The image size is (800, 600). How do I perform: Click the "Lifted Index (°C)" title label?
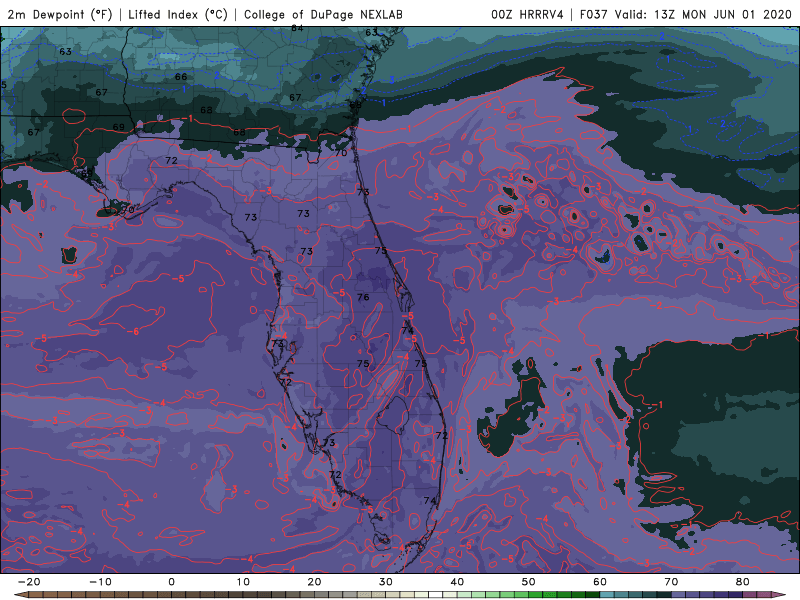178,15
